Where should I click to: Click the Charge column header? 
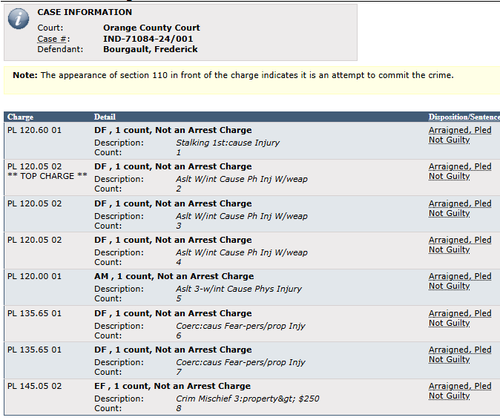pos(20,117)
